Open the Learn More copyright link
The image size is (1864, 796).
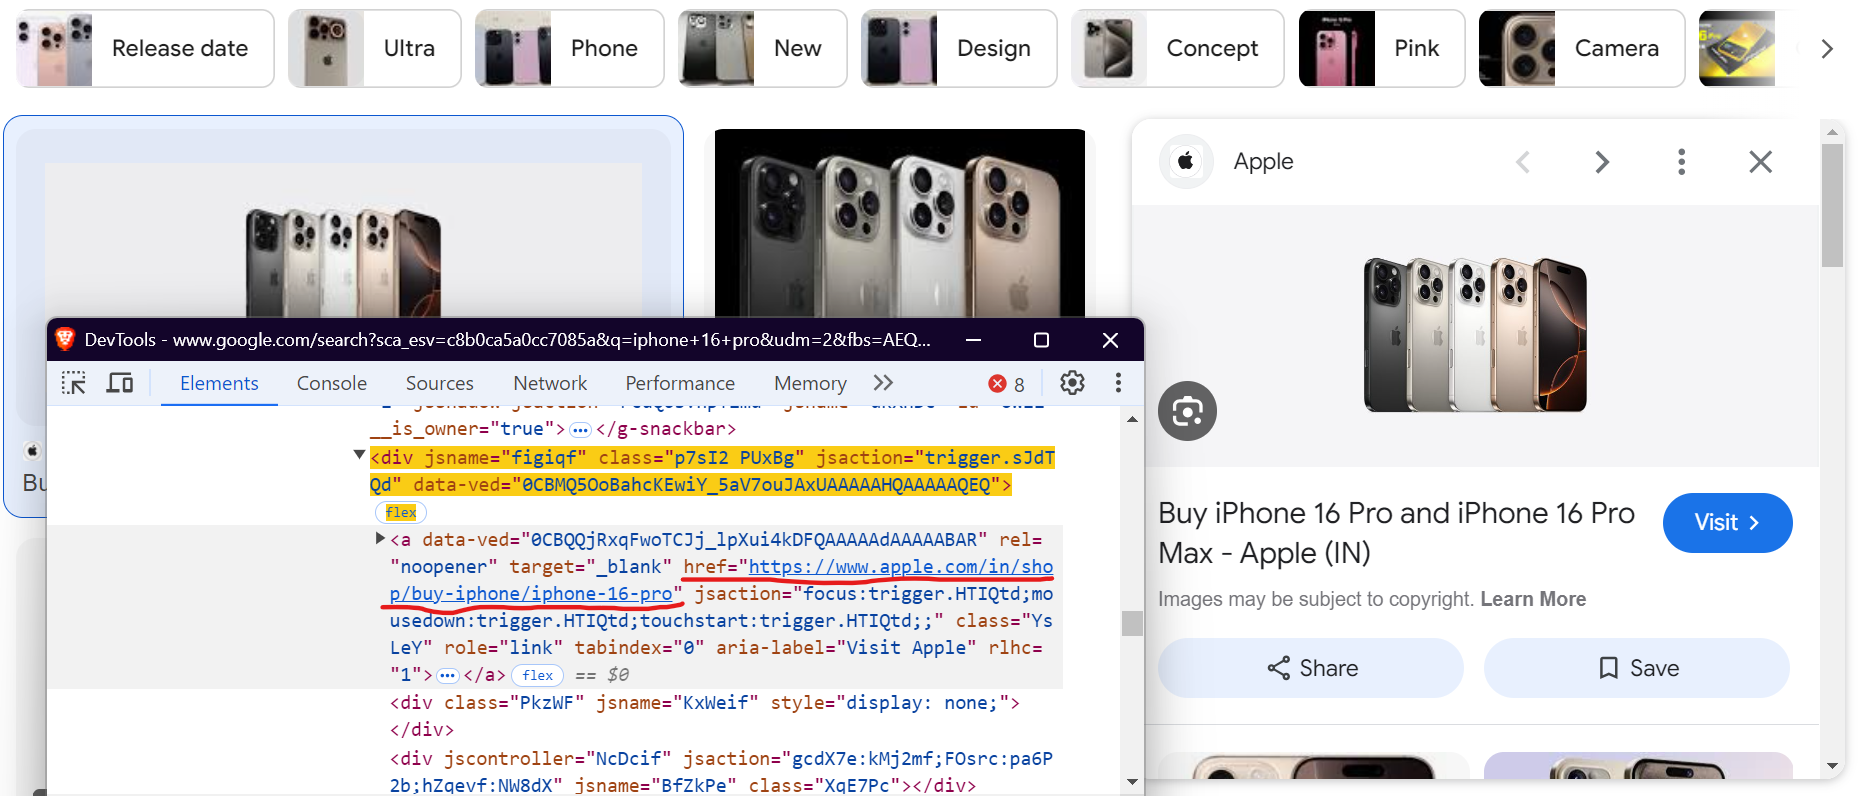(1533, 599)
